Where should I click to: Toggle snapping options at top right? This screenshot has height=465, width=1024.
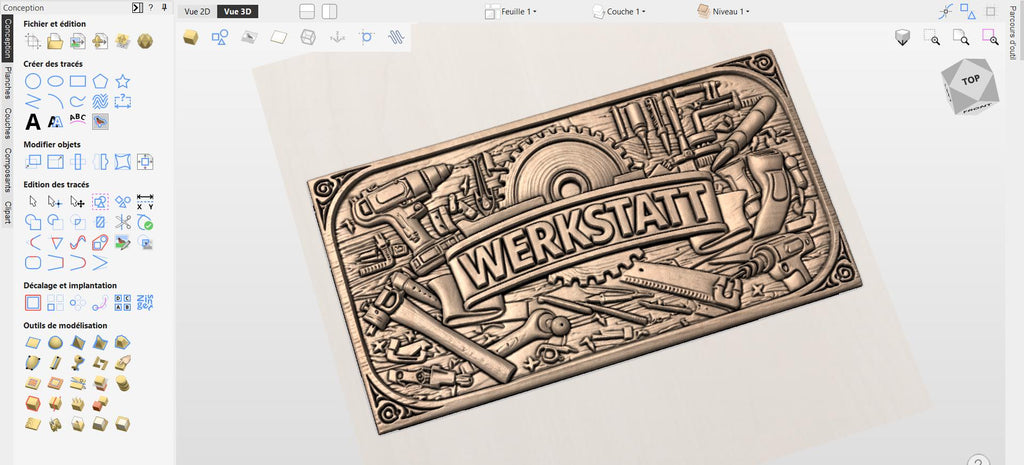[x=946, y=12]
